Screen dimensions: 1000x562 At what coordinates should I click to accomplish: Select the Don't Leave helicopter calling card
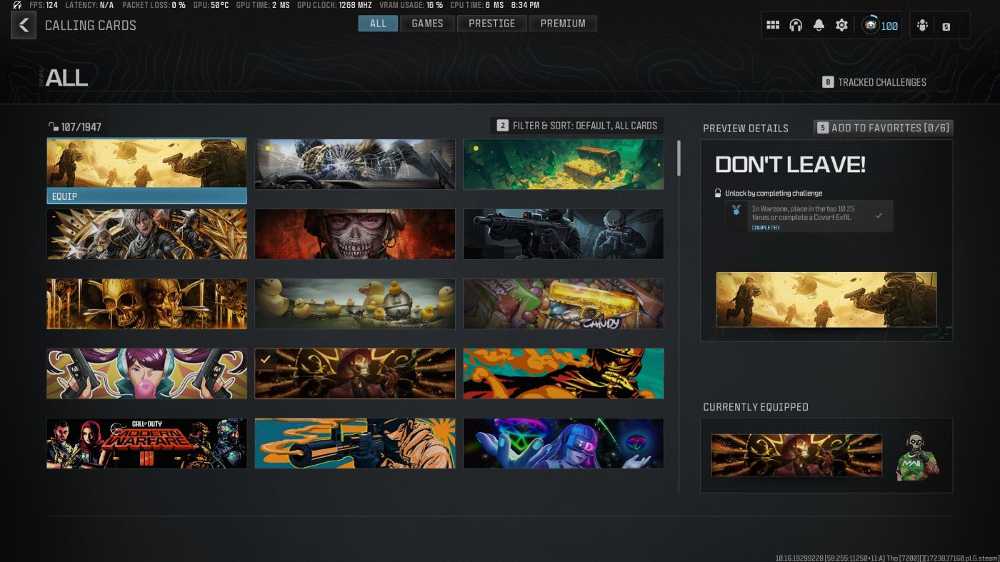pos(147,163)
